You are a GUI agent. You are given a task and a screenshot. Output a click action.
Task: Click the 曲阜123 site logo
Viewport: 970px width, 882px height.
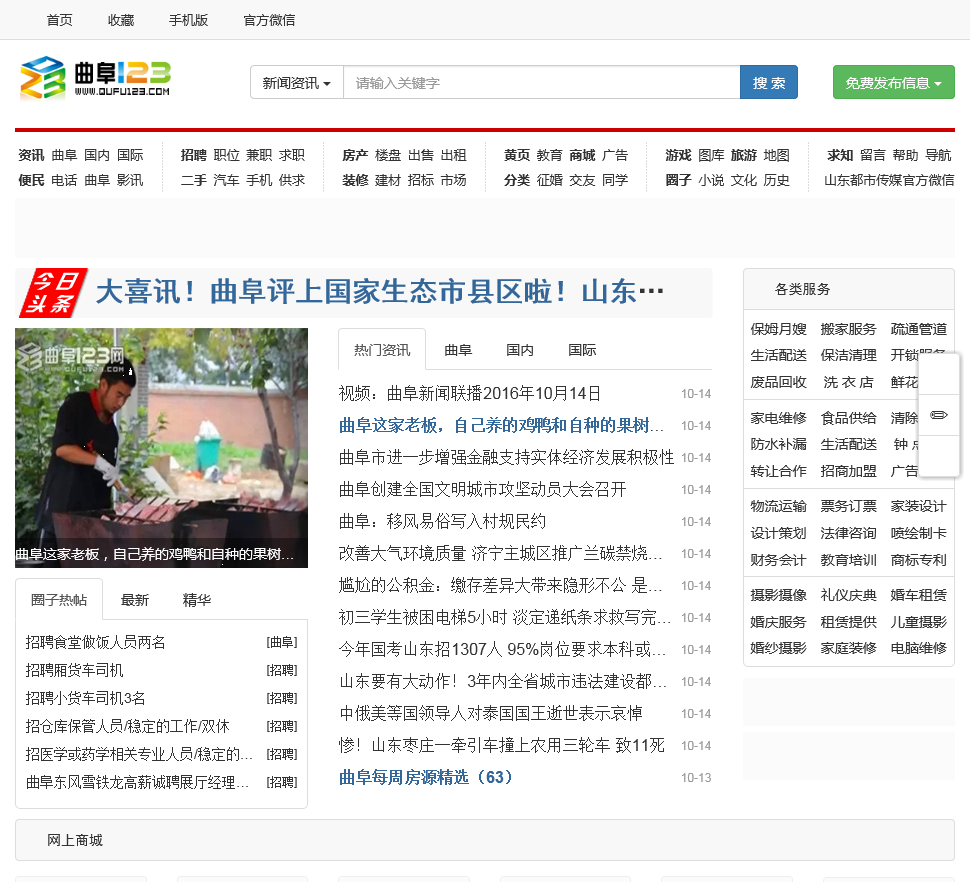(x=95, y=79)
